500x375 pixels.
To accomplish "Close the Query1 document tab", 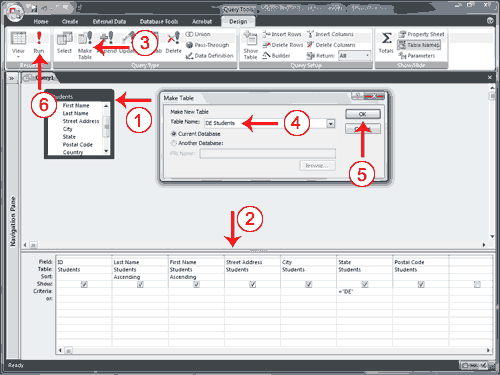I will 489,77.
